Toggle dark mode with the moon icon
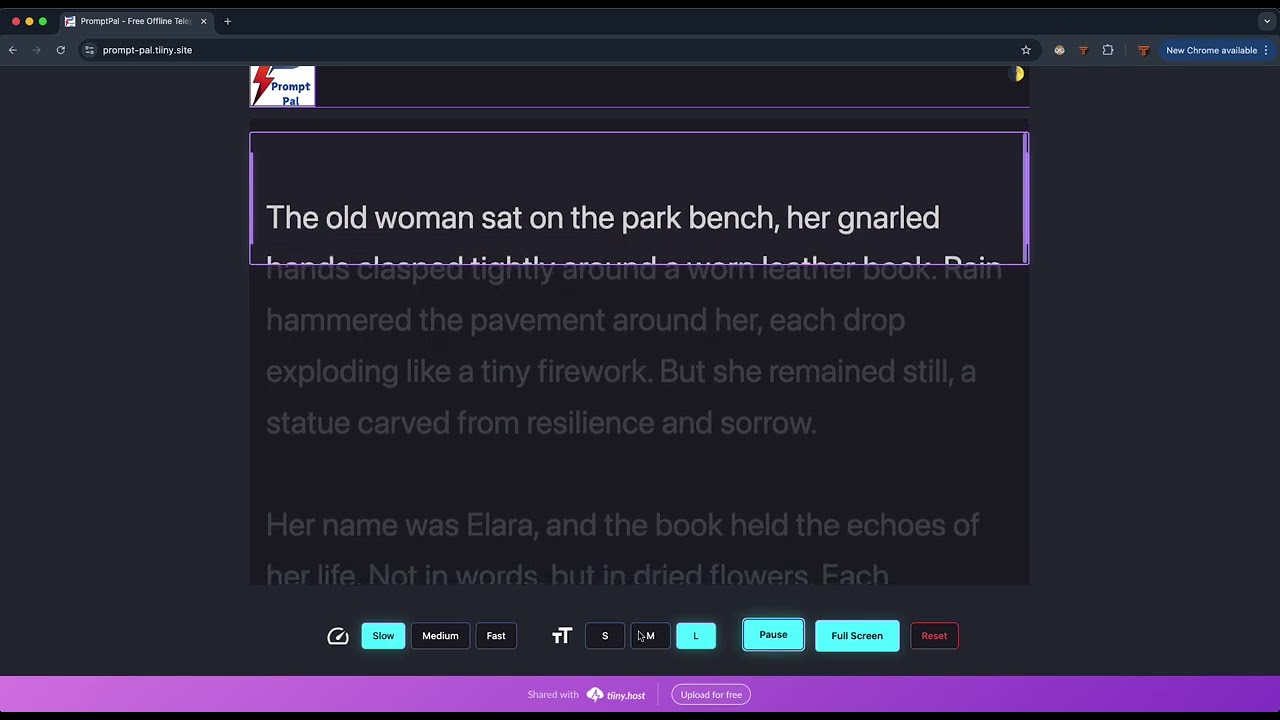1280x720 pixels. click(x=1018, y=73)
